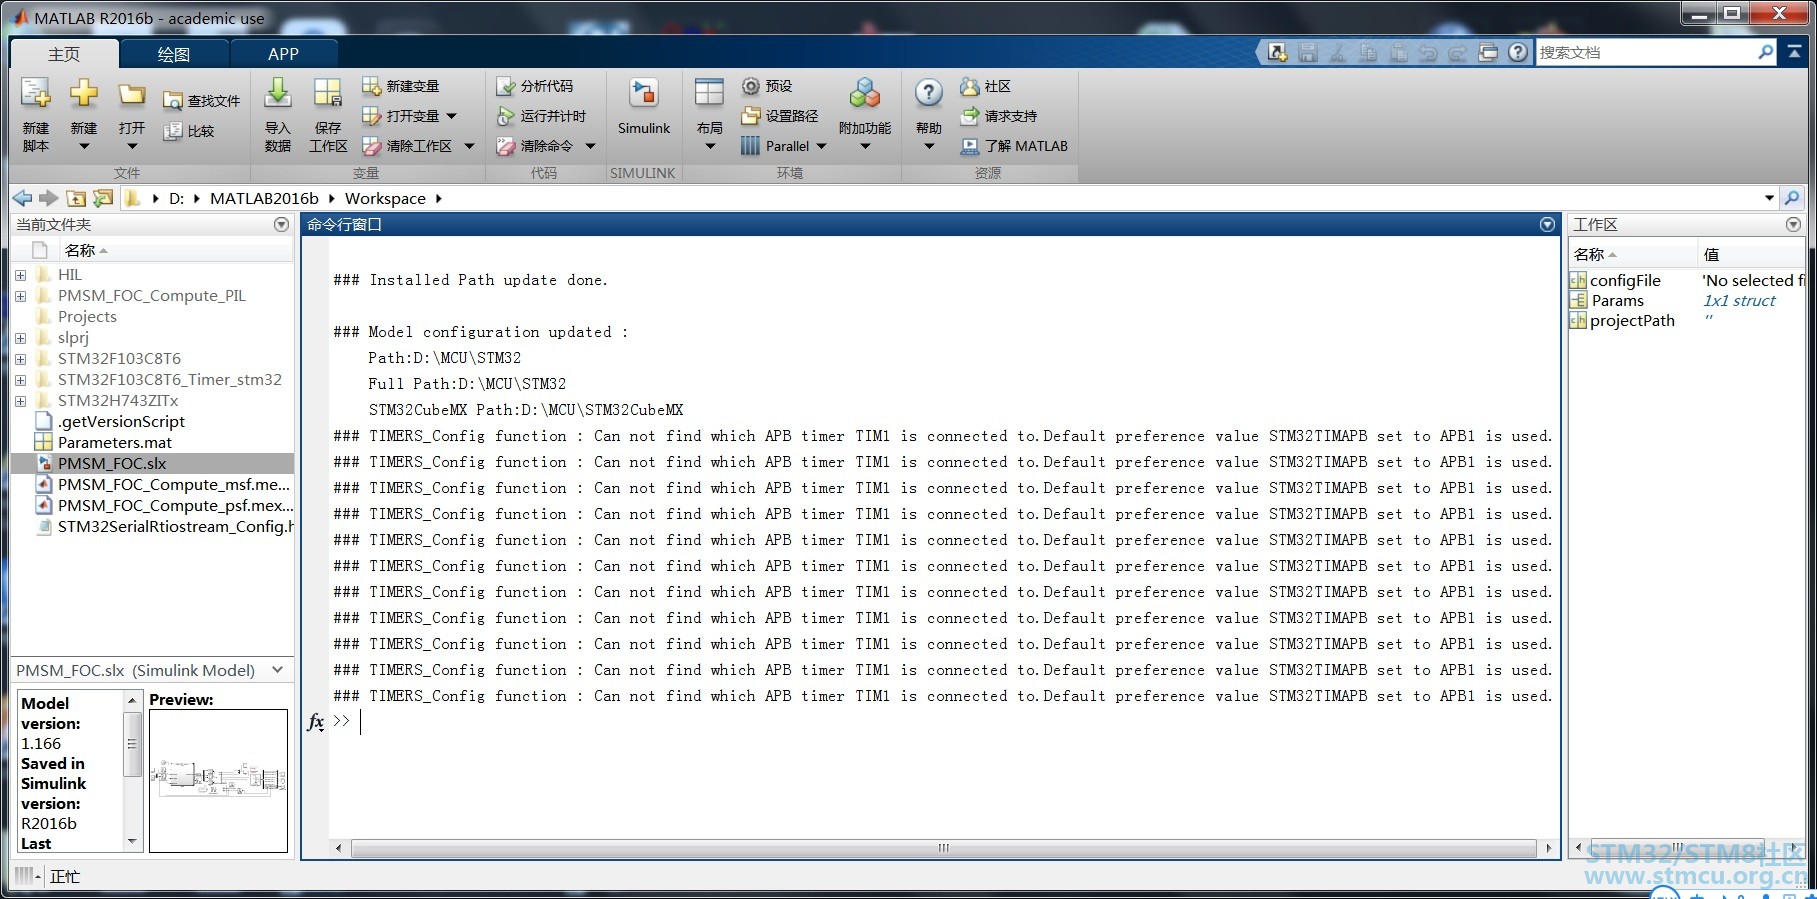Click the quick access help icon in title strip
The image size is (1817, 899).
[x=1518, y=52]
